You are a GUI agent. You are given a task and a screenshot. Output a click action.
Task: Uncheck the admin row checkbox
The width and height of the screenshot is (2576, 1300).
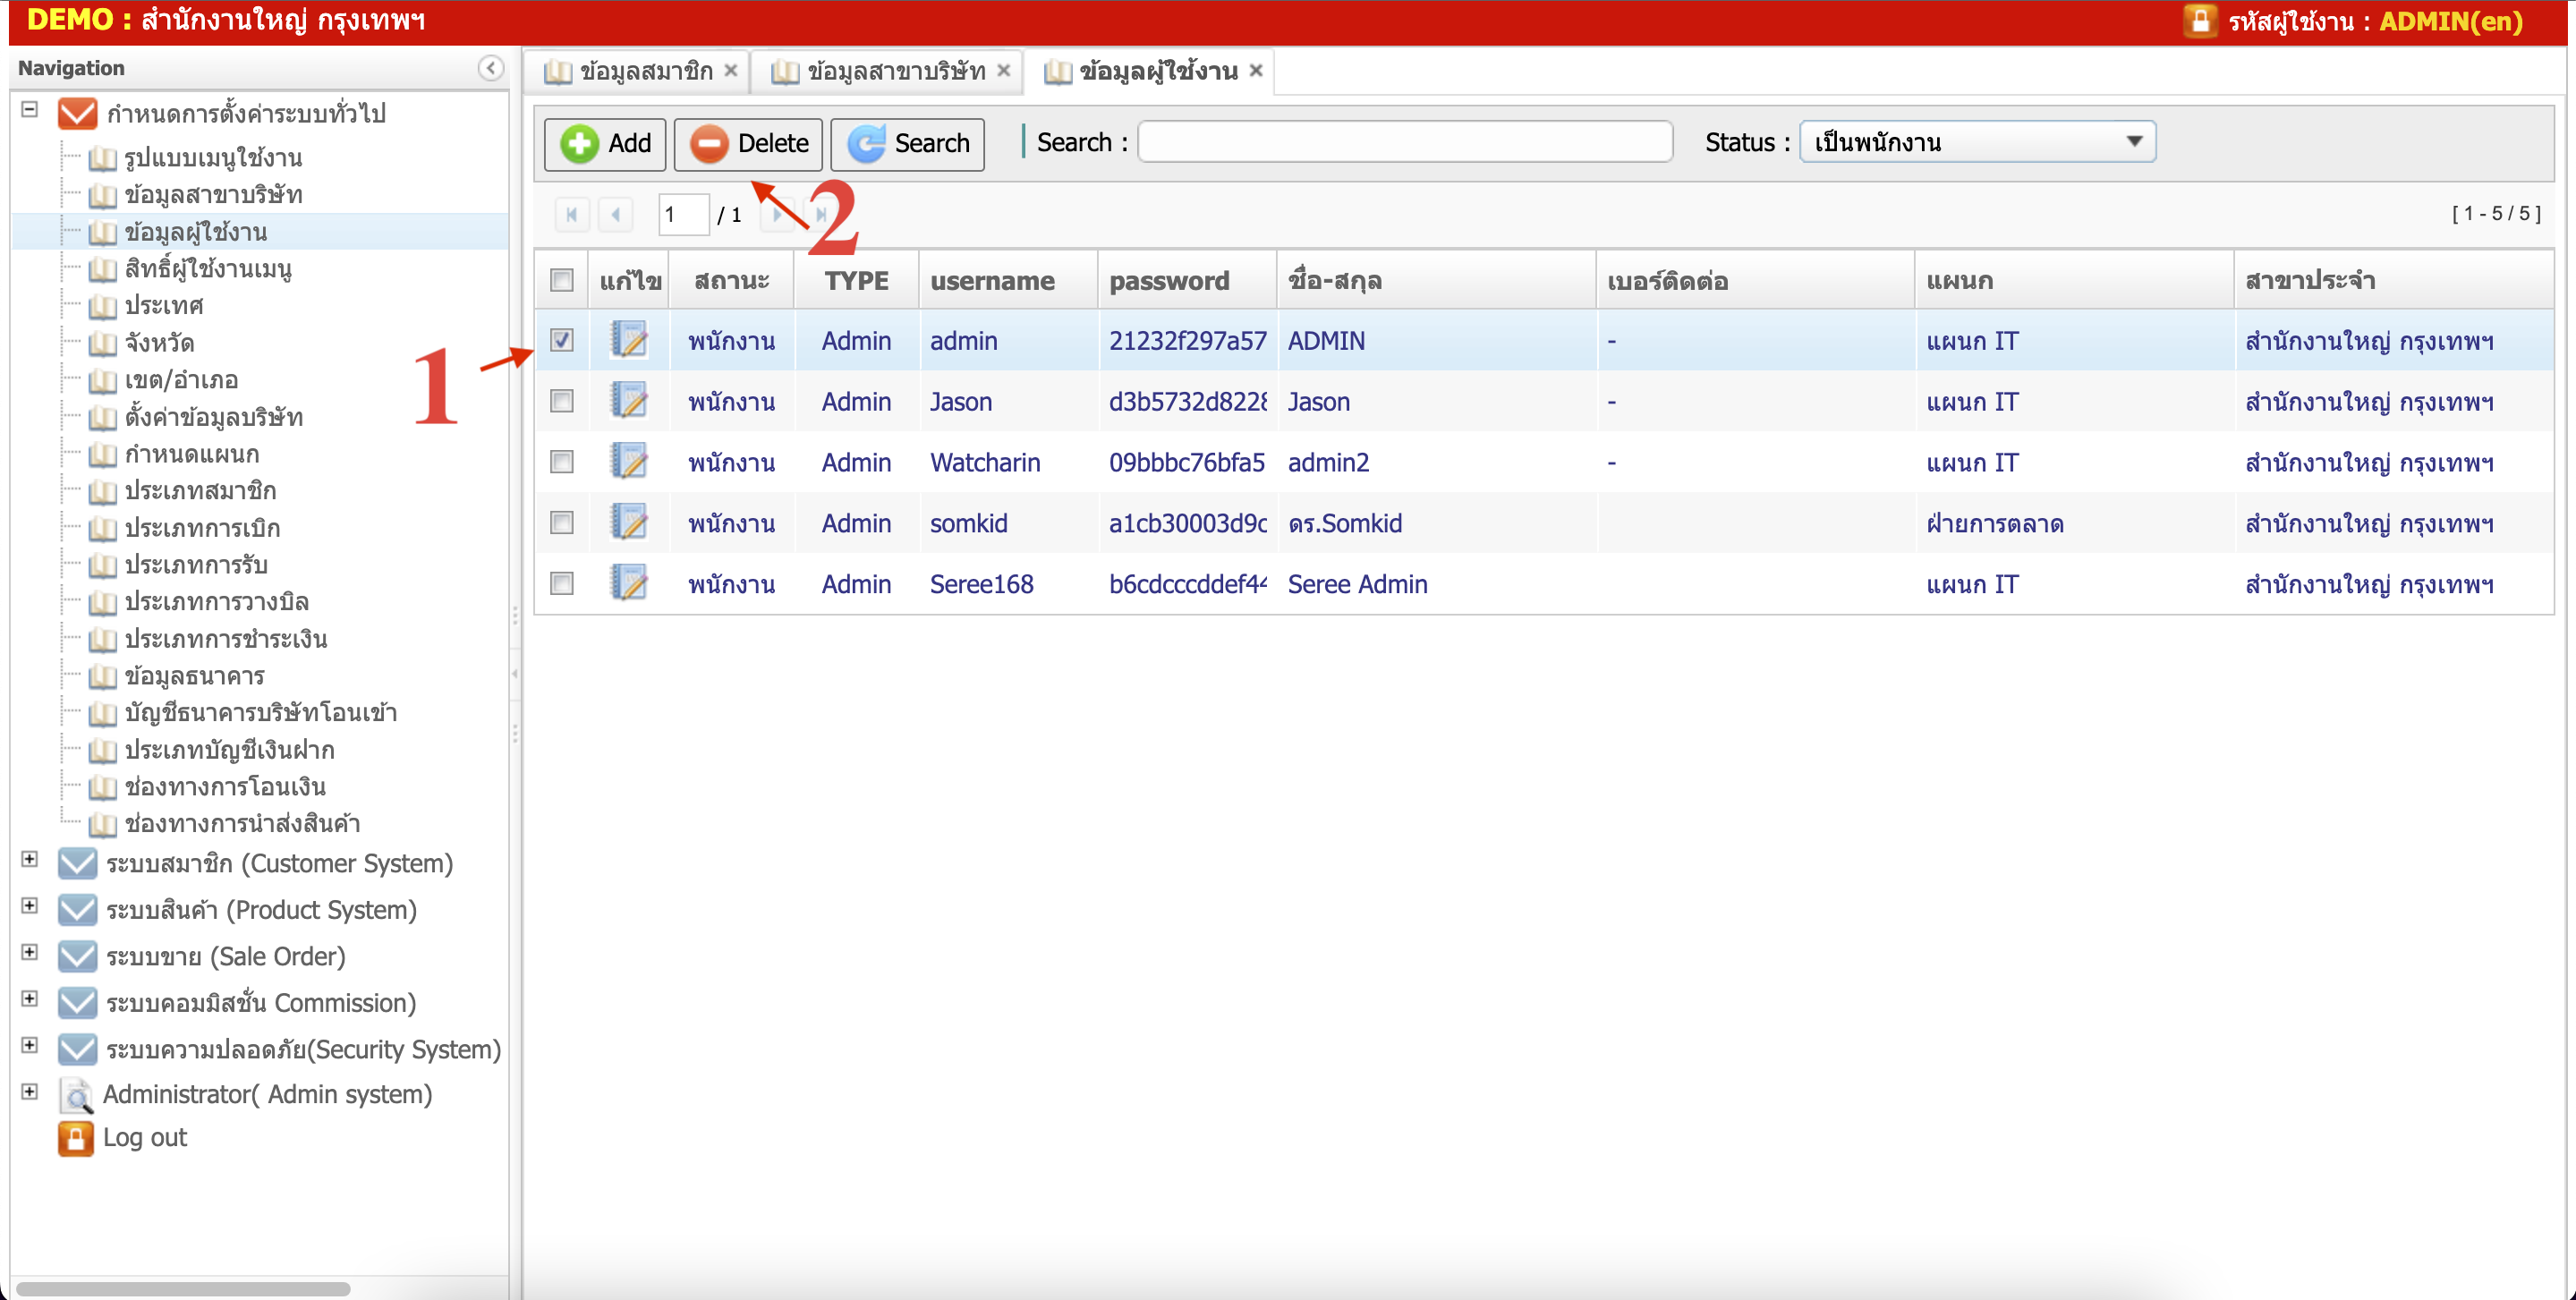[x=562, y=340]
